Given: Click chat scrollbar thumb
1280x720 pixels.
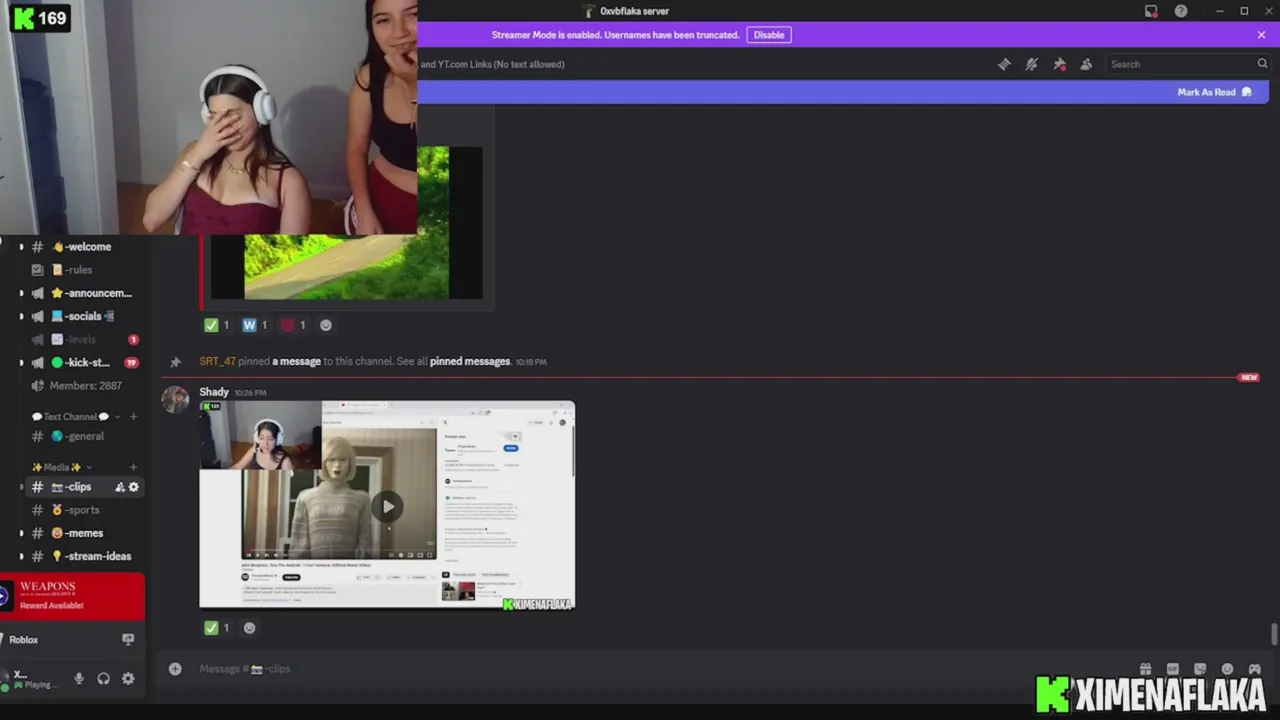Looking at the screenshot, I should pos(1273,635).
